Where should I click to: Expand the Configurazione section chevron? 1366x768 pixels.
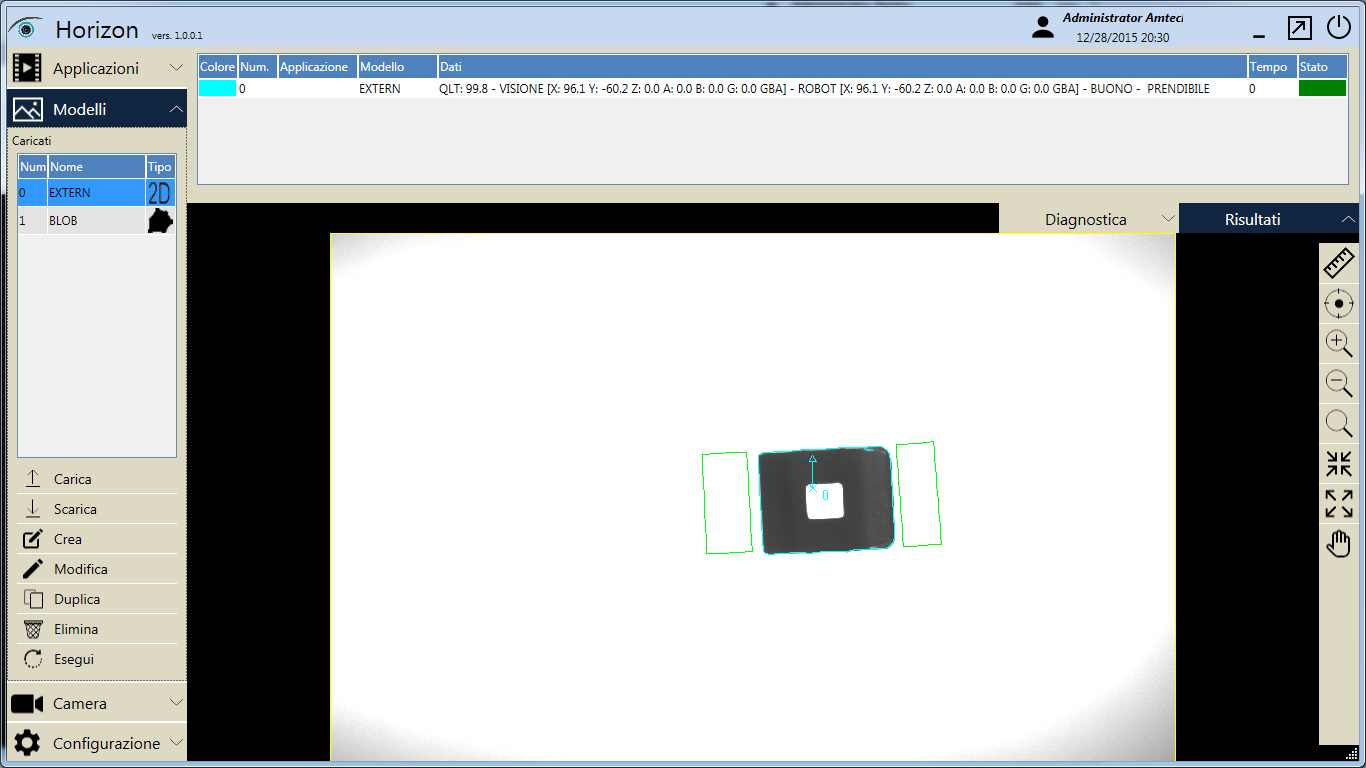(176, 743)
